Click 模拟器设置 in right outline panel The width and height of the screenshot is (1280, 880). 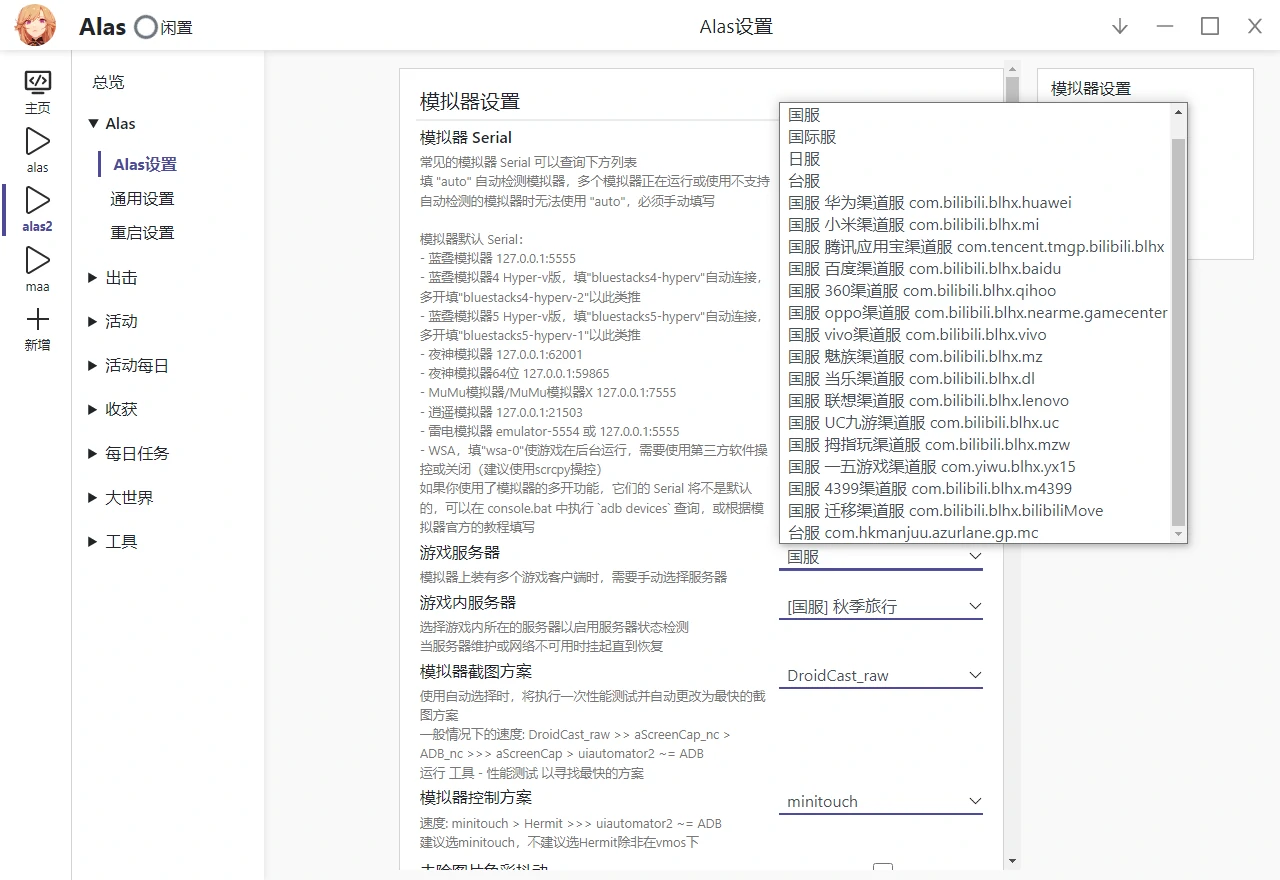[x=1091, y=89]
